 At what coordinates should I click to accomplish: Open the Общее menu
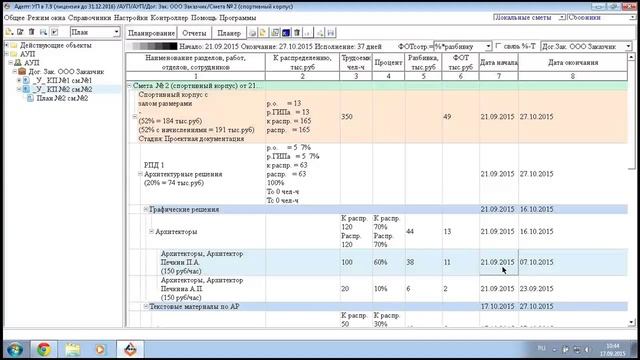click(14, 18)
